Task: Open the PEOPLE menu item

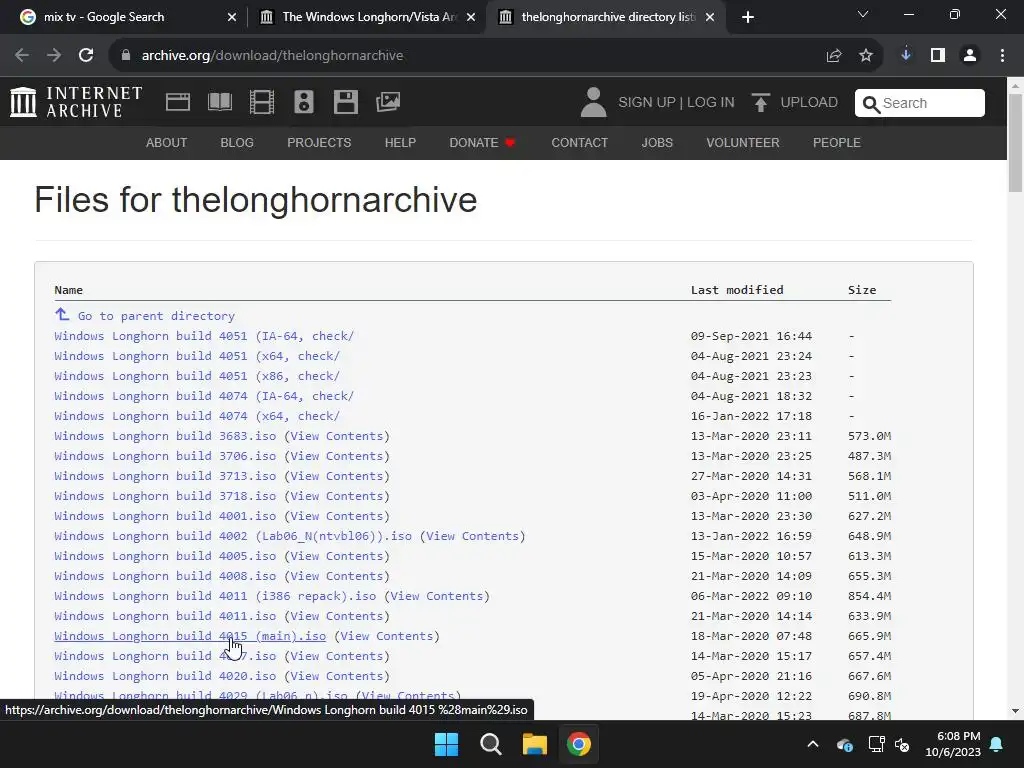Action: [837, 142]
